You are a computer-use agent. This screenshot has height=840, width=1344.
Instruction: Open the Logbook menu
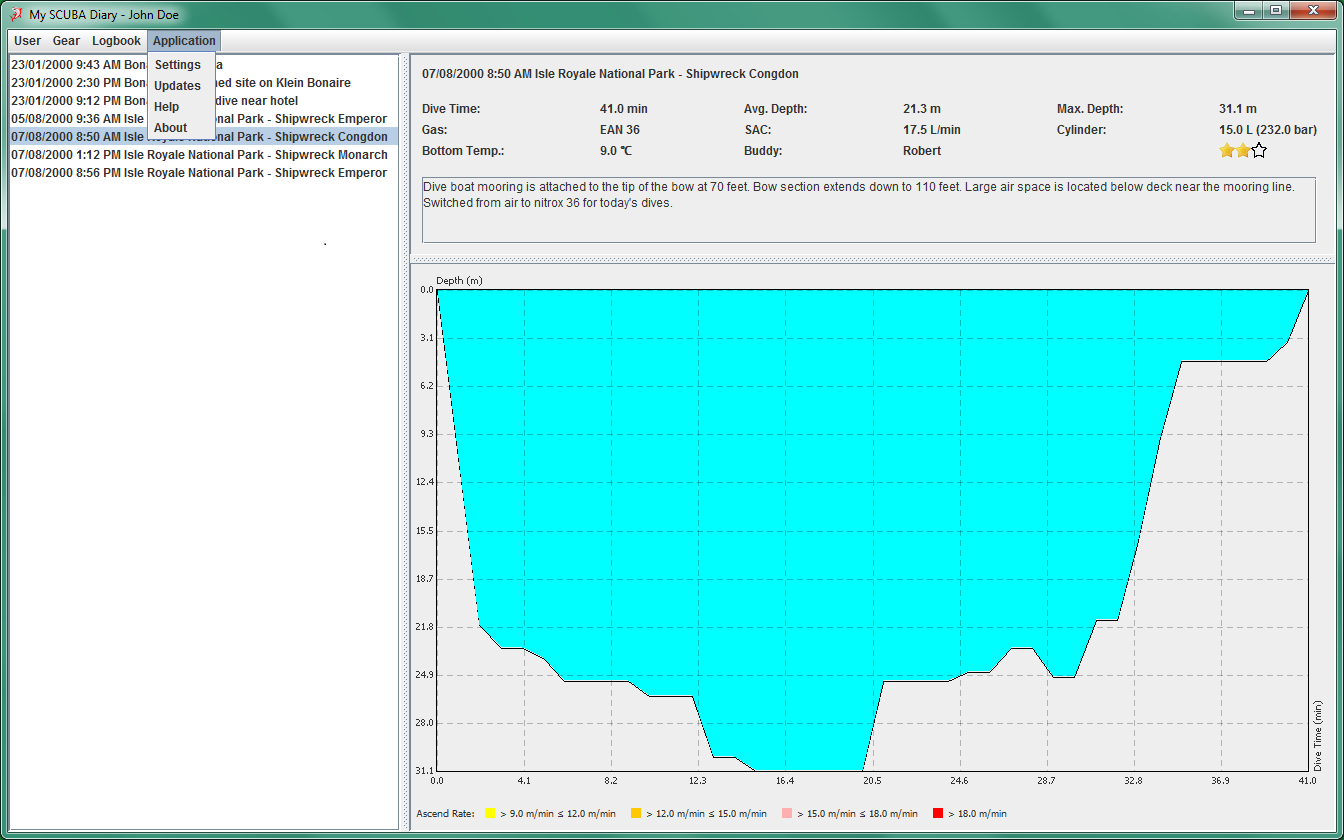pyautogui.click(x=116, y=41)
